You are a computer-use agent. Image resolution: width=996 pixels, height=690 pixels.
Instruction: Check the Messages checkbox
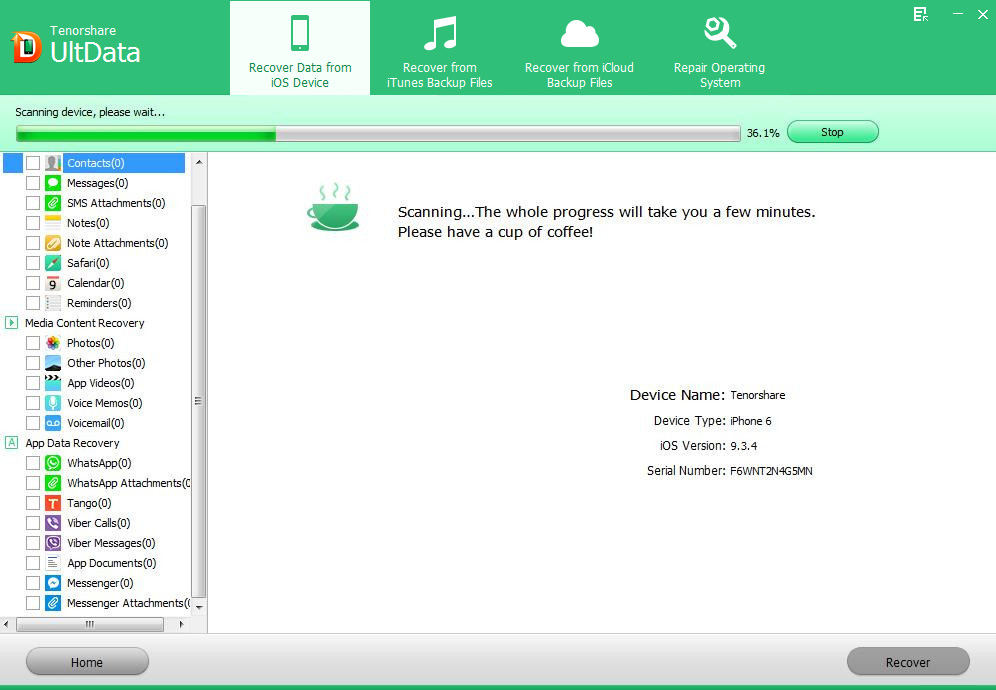(33, 183)
